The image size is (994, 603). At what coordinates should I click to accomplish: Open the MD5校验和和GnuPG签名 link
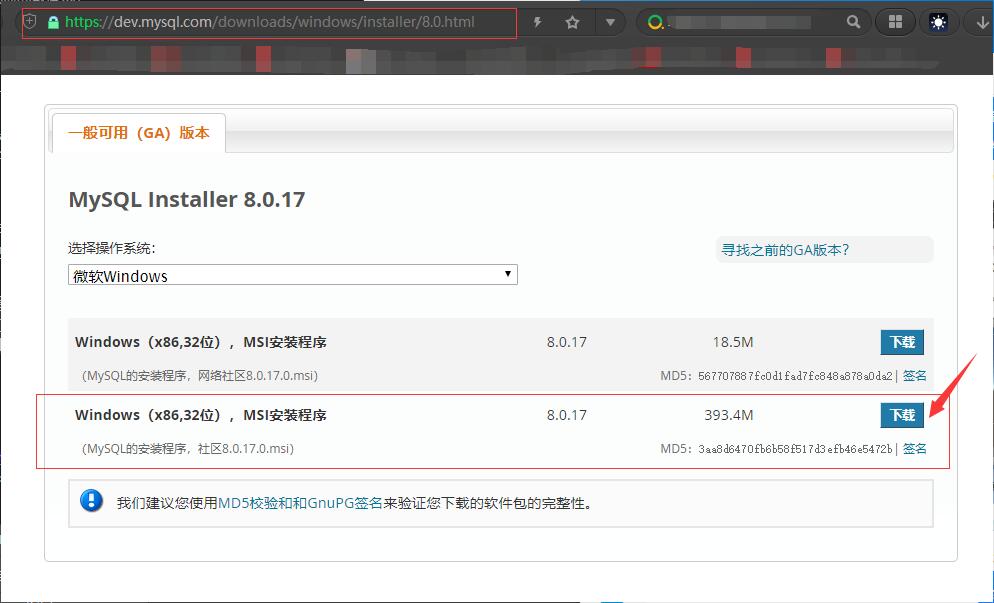[300, 503]
